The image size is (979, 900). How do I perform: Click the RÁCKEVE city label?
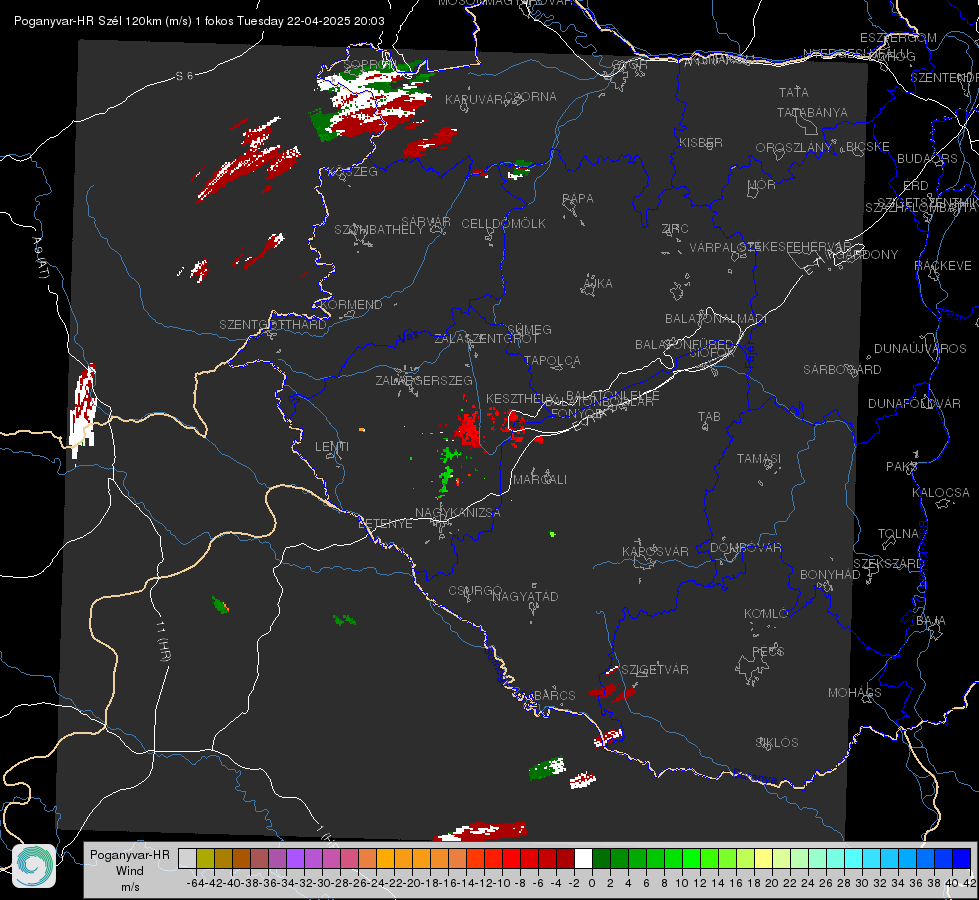coord(943,266)
